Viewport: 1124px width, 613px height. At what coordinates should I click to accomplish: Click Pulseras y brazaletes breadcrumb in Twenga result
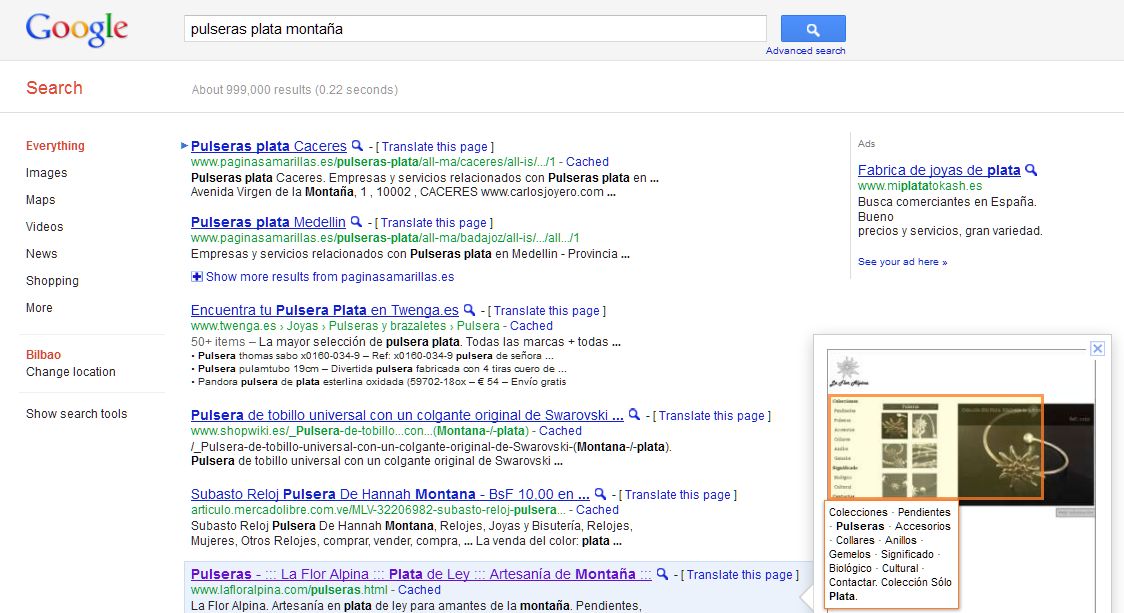tap(388, 325)
